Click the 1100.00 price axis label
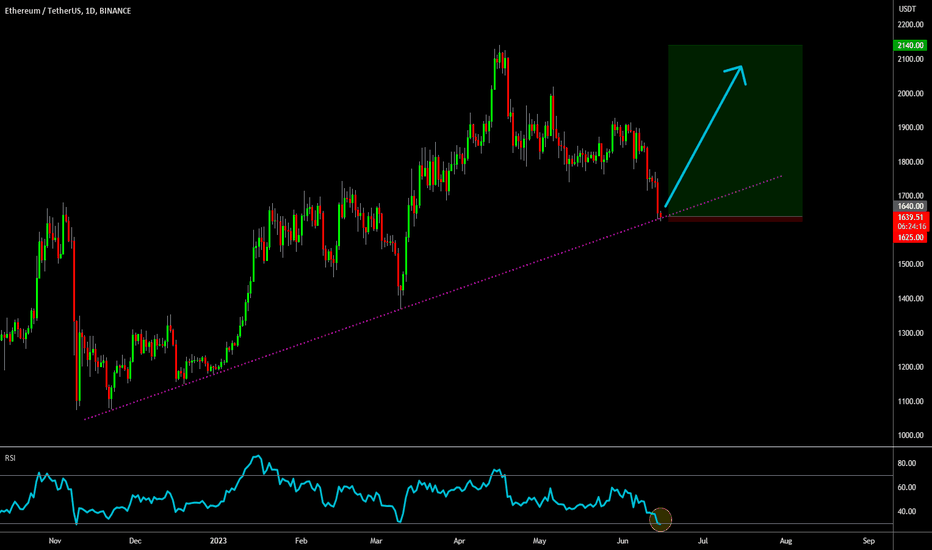The width and height of the screenshot is (932, 550). (911, 401)
